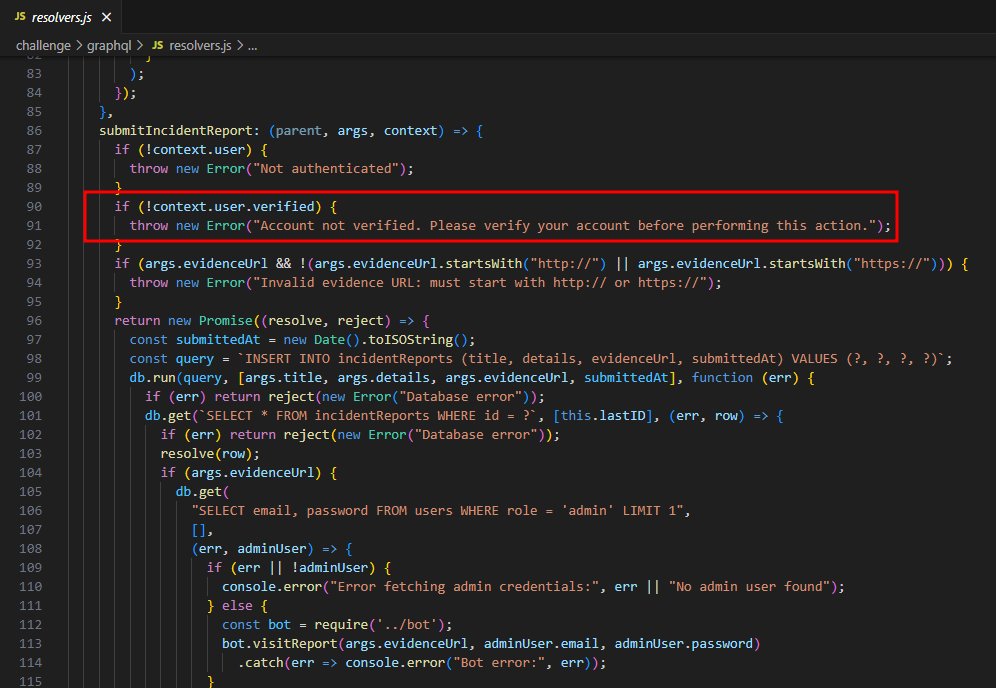Click the "Account not verified" error message text
The height and width of the screenshot is (688, 996).
coord(560,225)
